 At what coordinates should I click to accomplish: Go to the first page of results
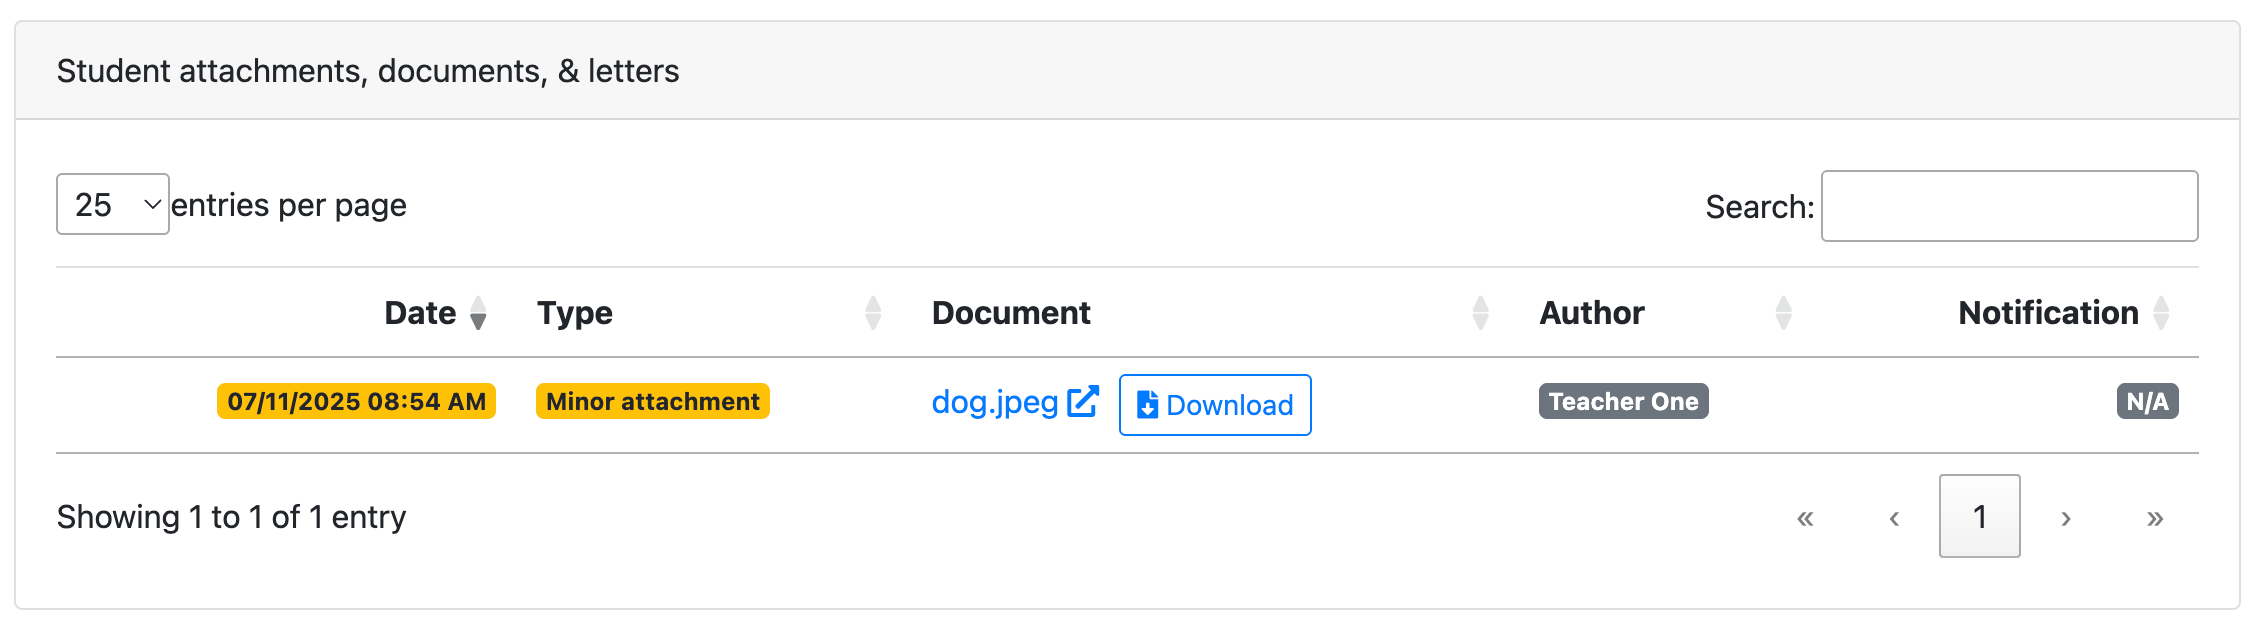(x=1805, y=517)
